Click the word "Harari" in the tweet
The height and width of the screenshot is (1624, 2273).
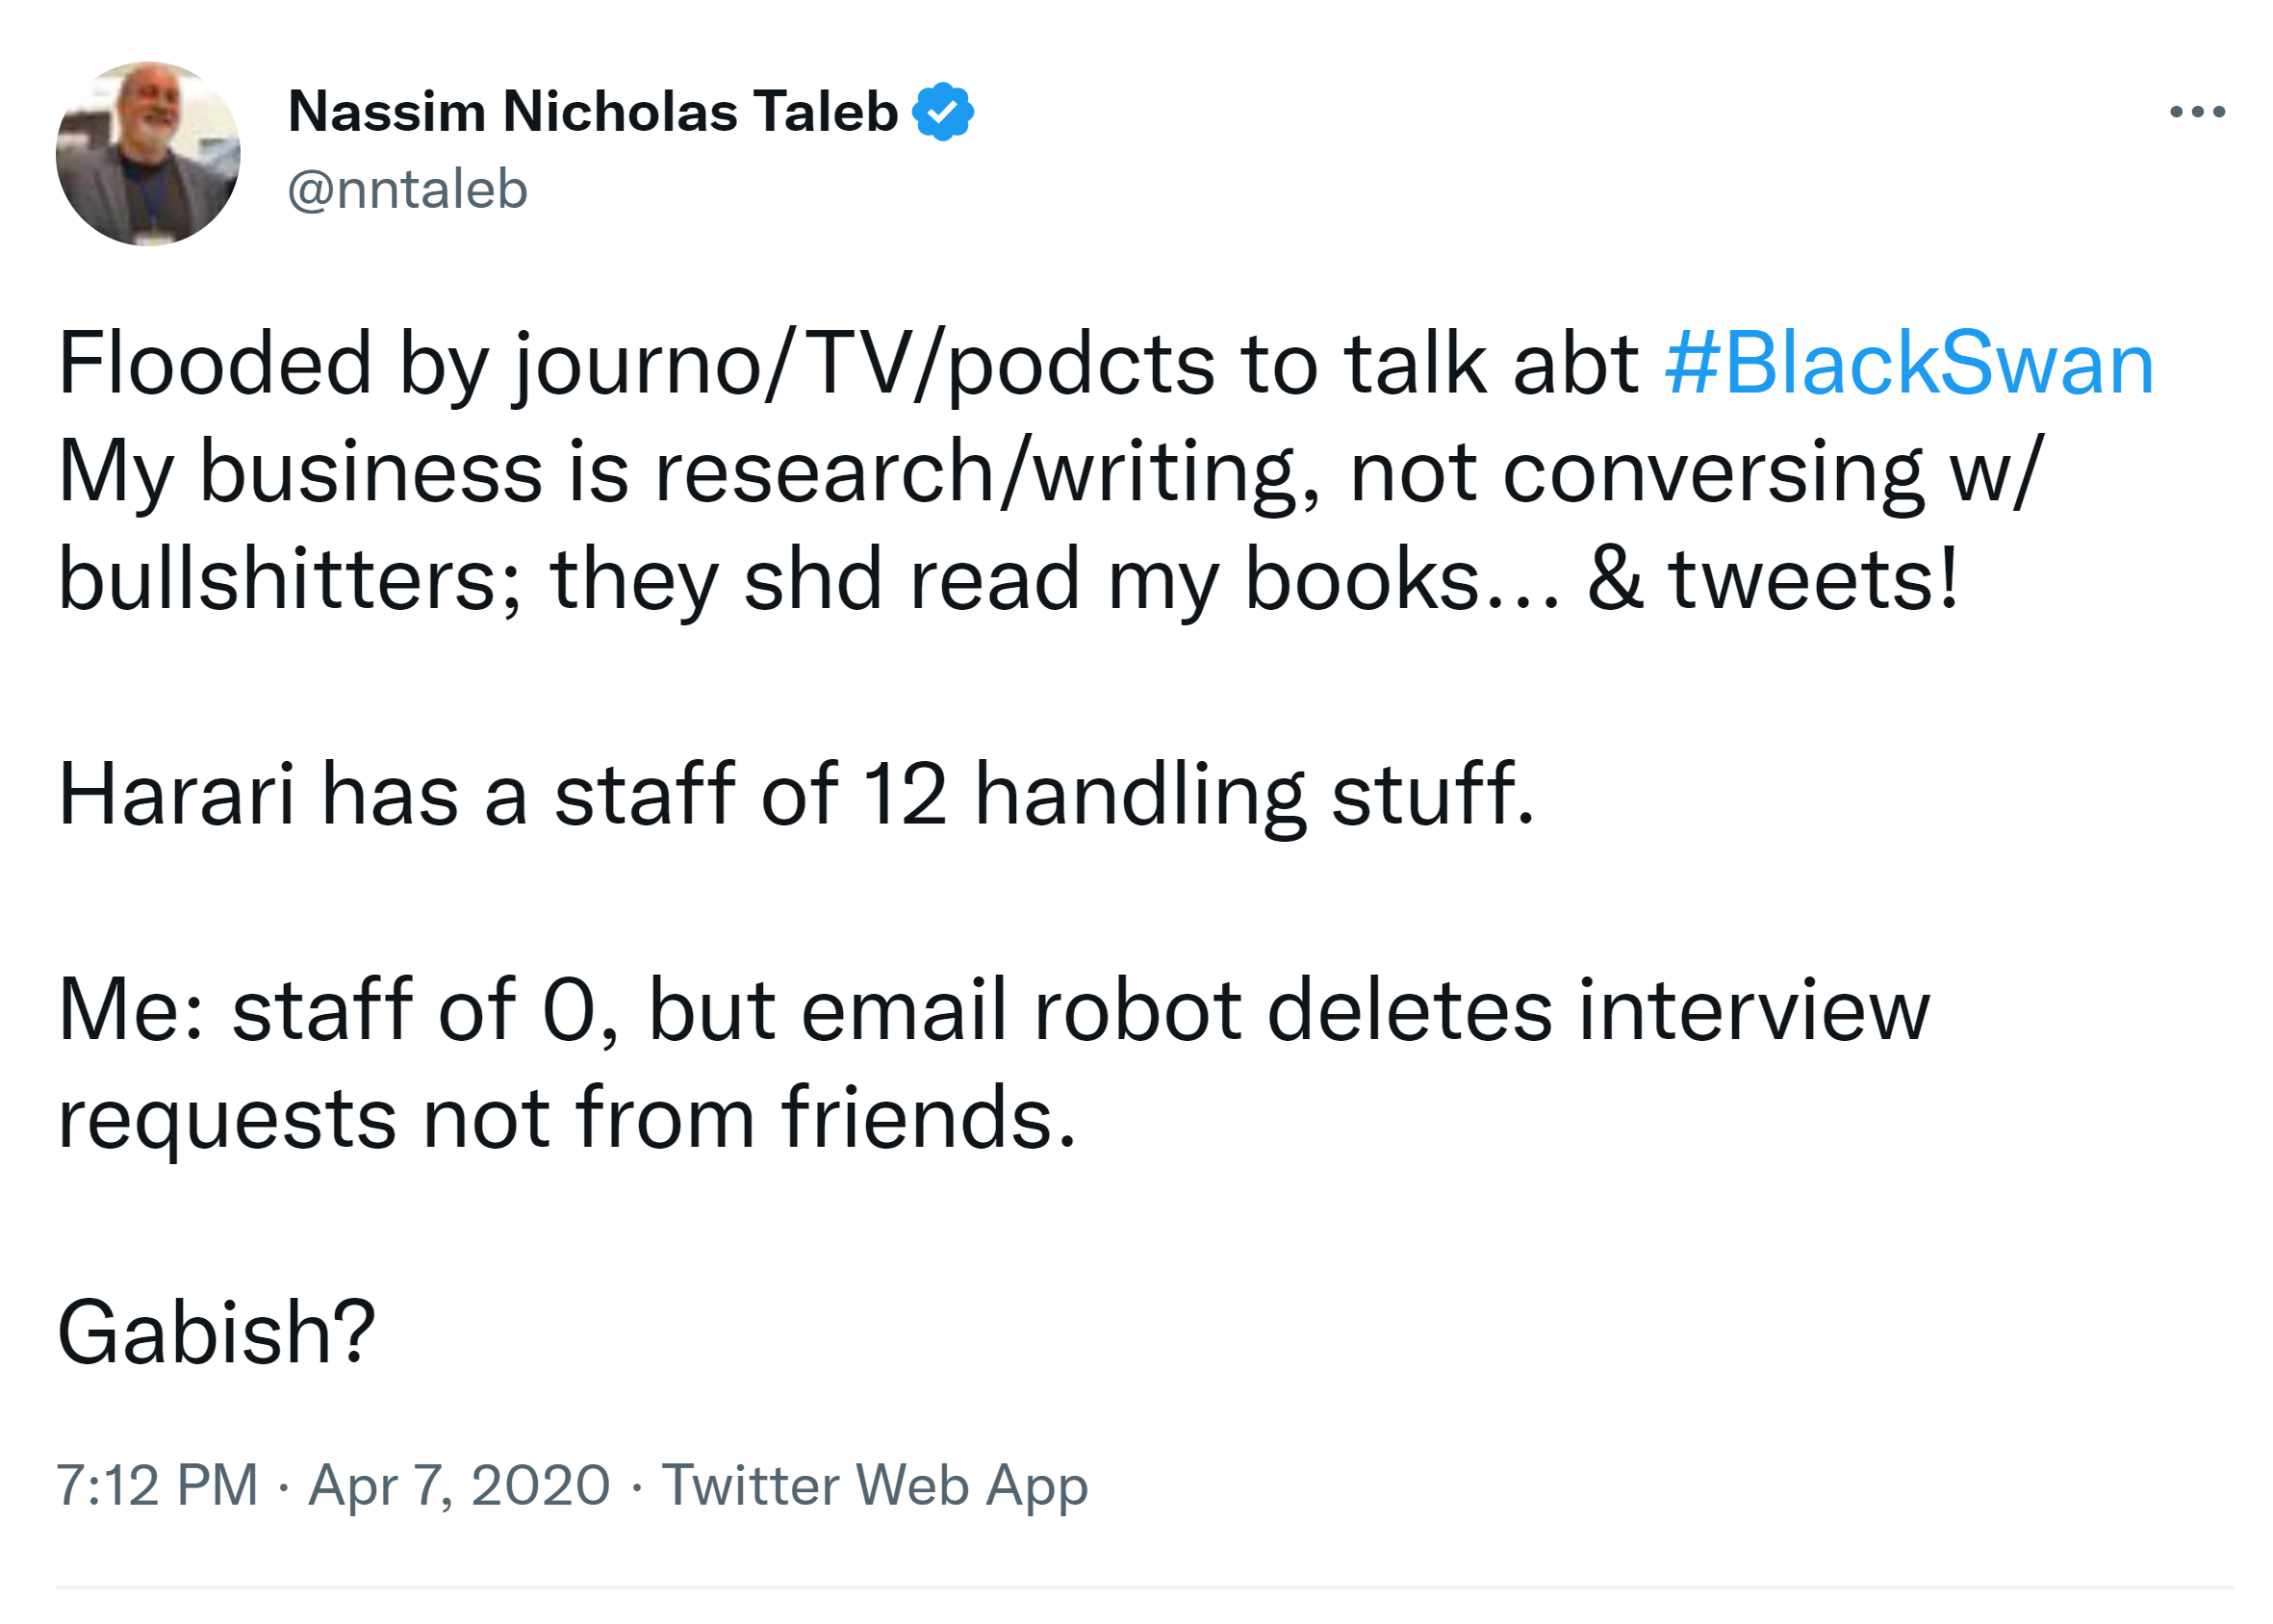pos(177,795)
